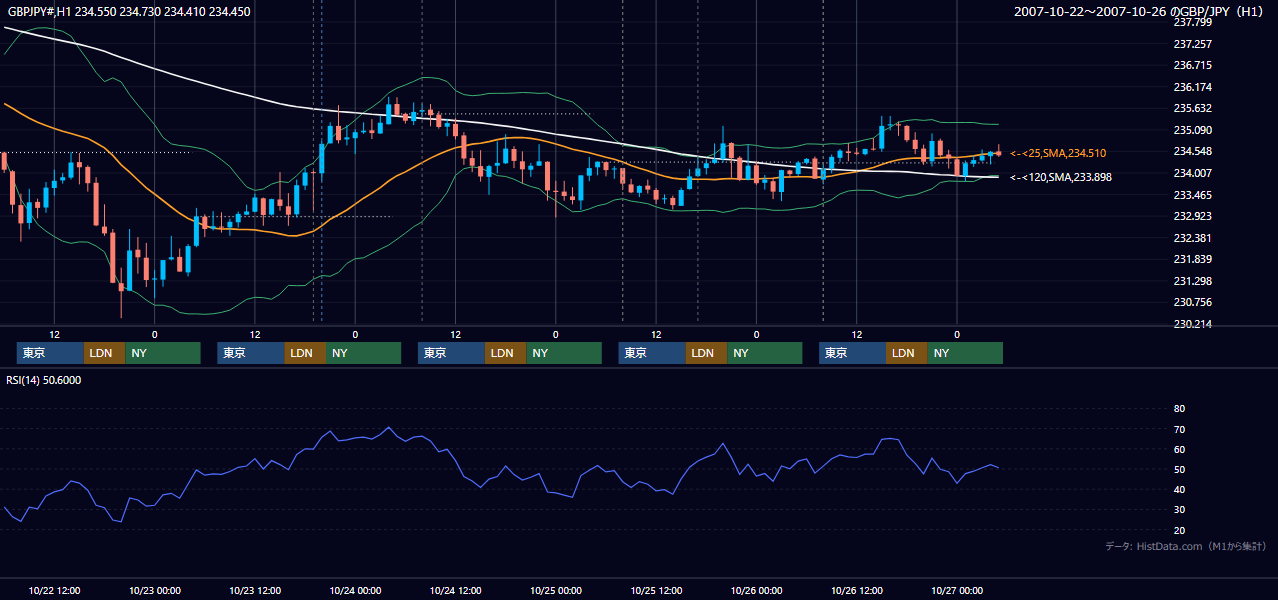Click price axis label 237.799
This screenshot has width=1278, height=600.
point(1192,22)
